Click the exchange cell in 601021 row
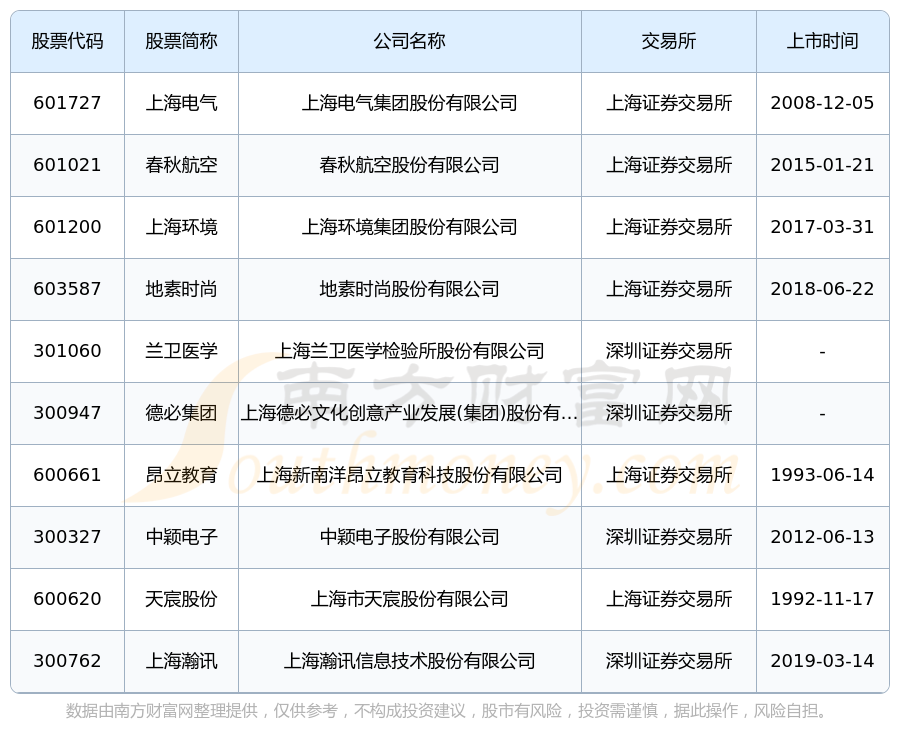 click(x=669, y=165)
